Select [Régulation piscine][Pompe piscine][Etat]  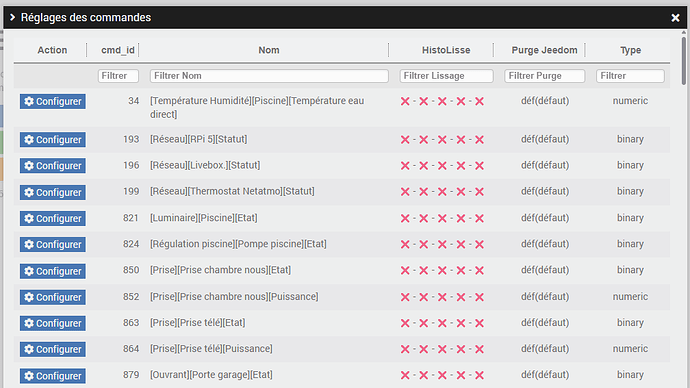(238, 244)
